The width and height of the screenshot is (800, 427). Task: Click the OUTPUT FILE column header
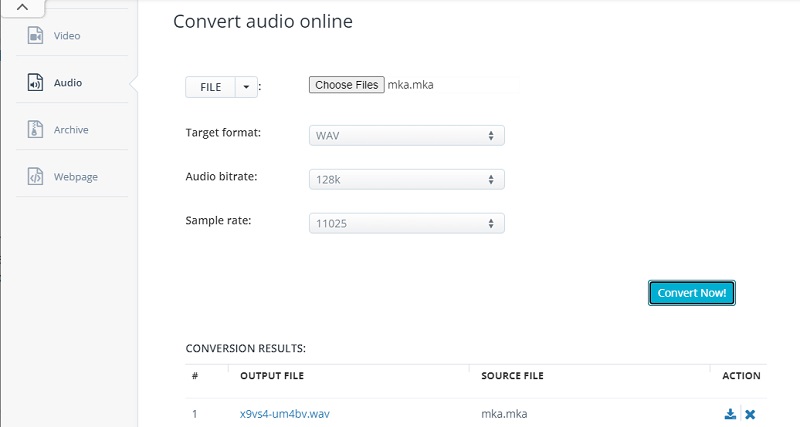pyautogui.click(x=271, y=376)
